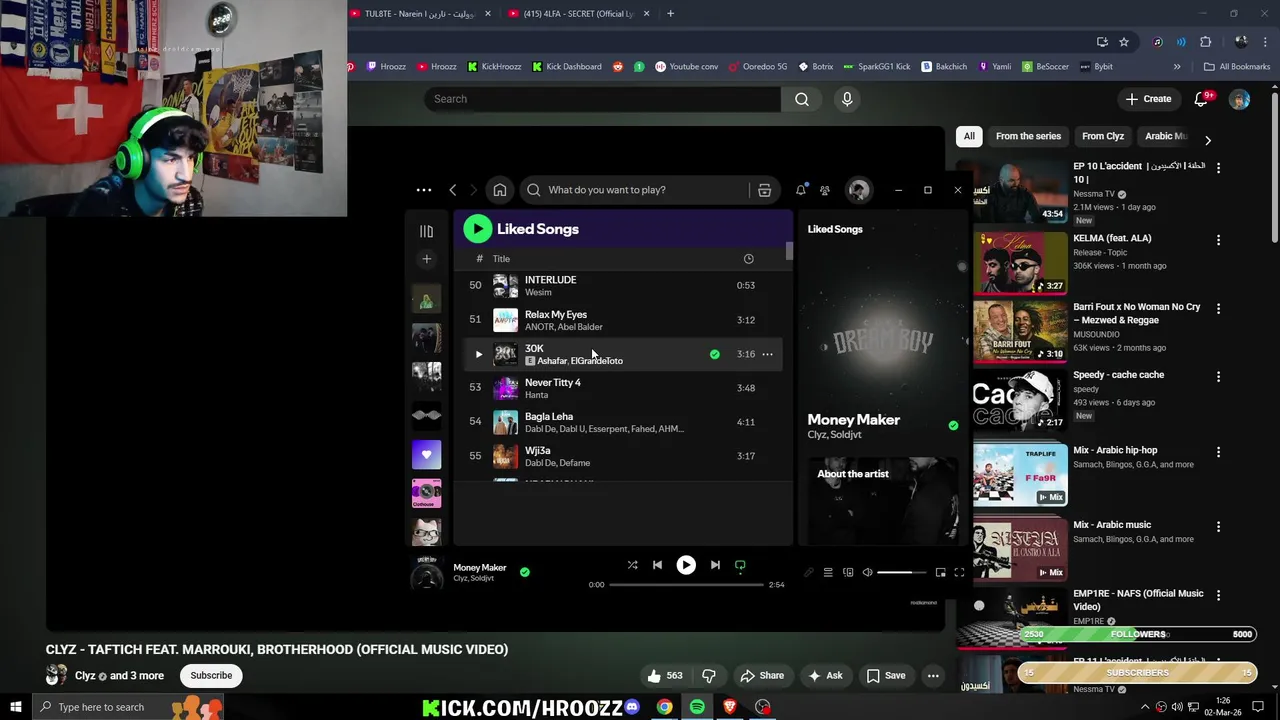Open YouTube notifications bell
The width and height of the screenshot is (1280, 720).
1201,99
